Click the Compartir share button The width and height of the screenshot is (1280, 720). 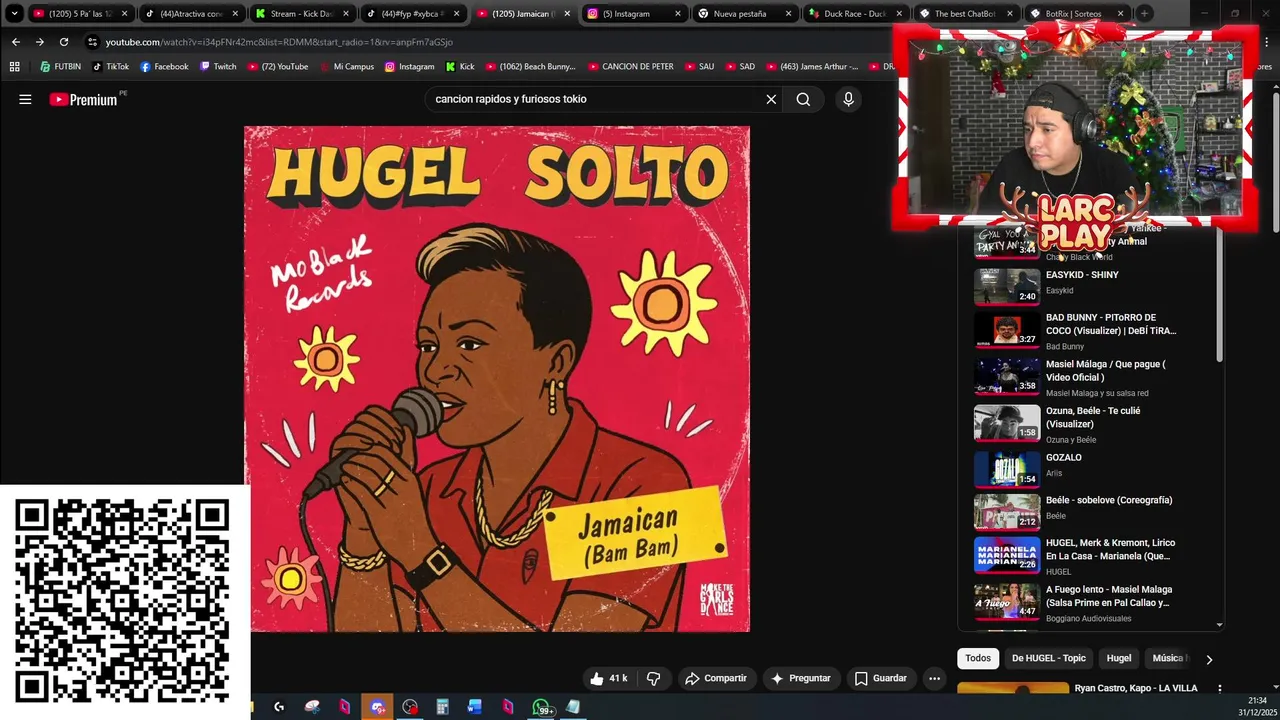716,678
